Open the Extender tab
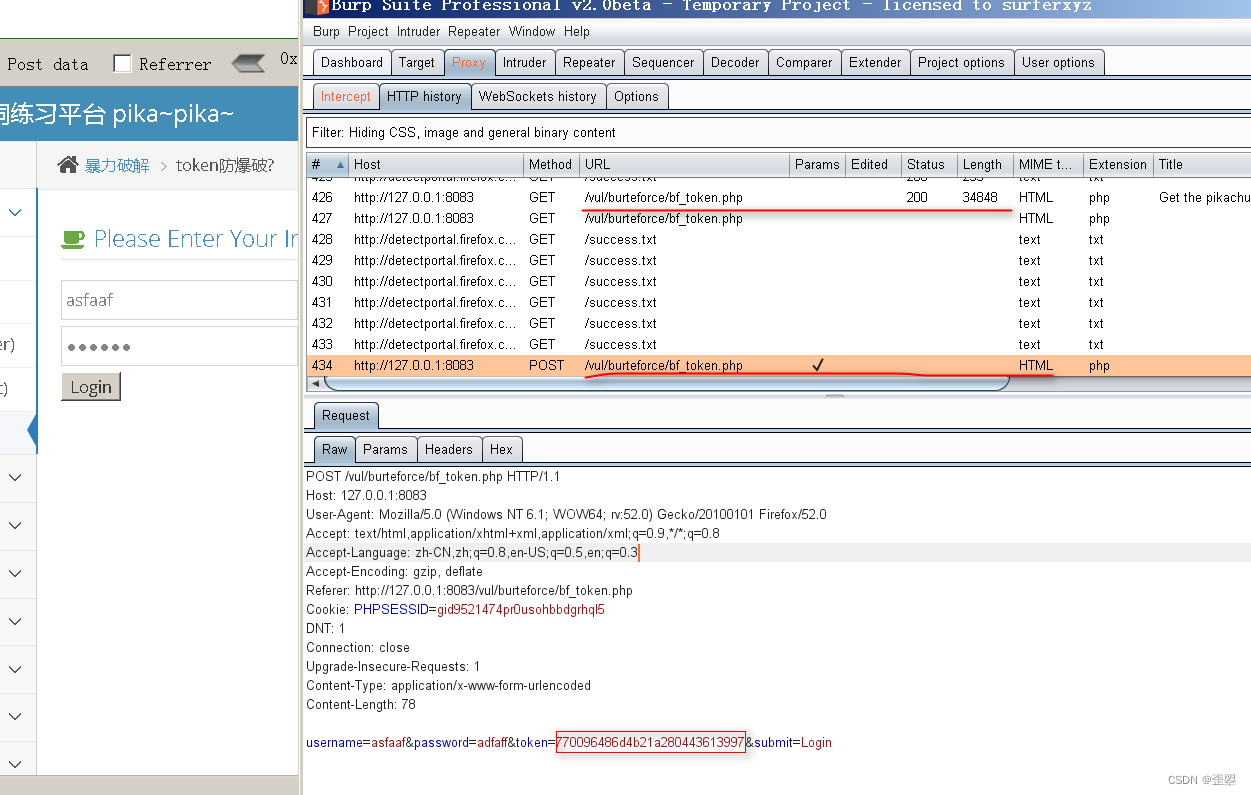 coord(875,62)
